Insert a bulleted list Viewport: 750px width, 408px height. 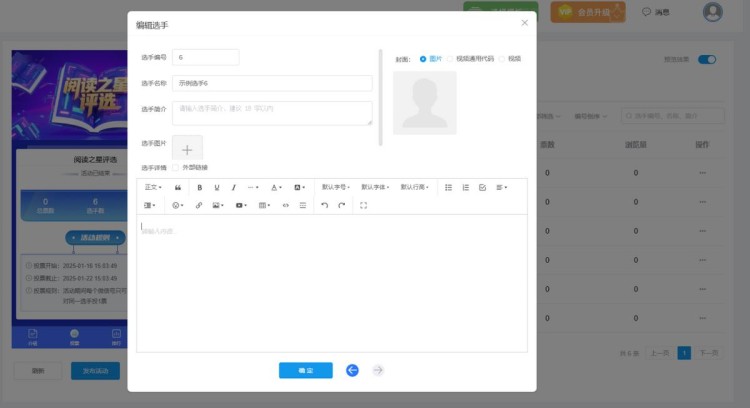pyautogui.click(x=448, y=187)
